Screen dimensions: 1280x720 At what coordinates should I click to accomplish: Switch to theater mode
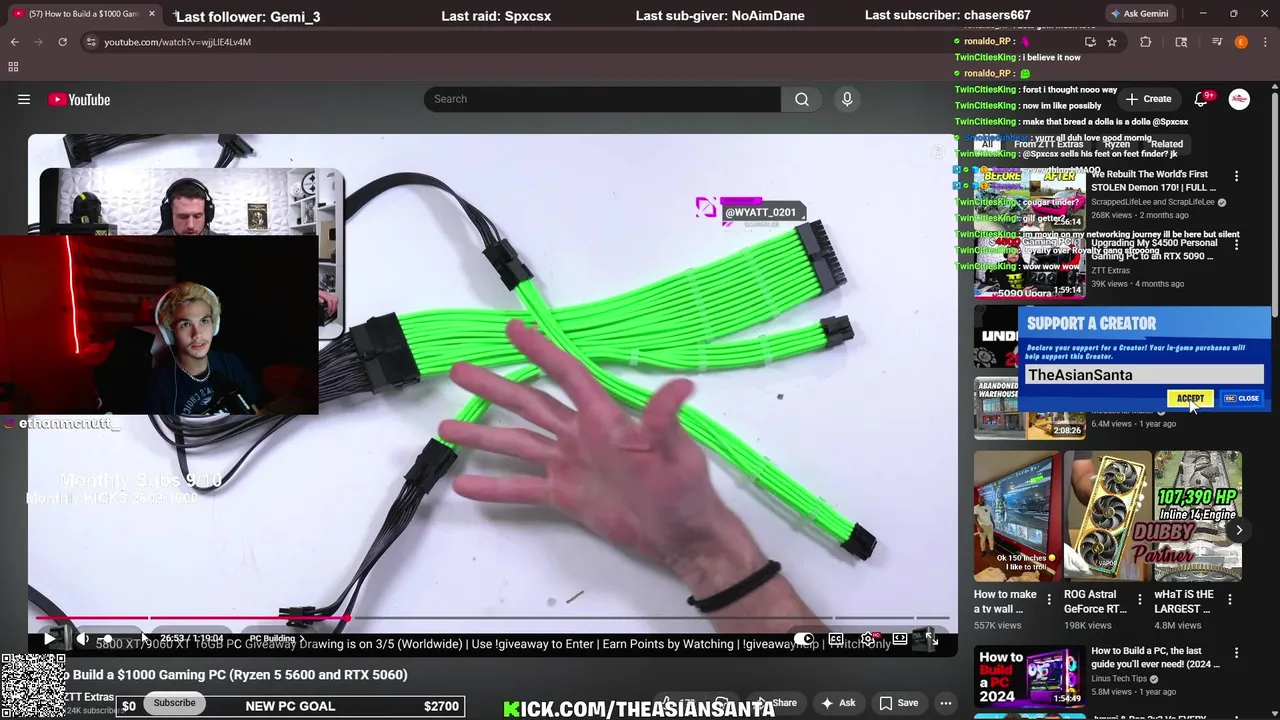click(x=900, y=638)
